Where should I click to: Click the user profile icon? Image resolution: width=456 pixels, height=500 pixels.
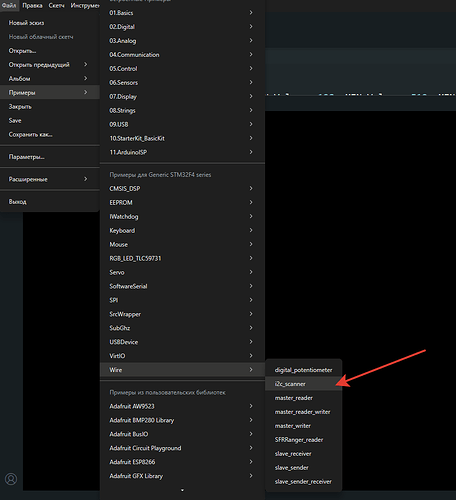click(11, 479)
